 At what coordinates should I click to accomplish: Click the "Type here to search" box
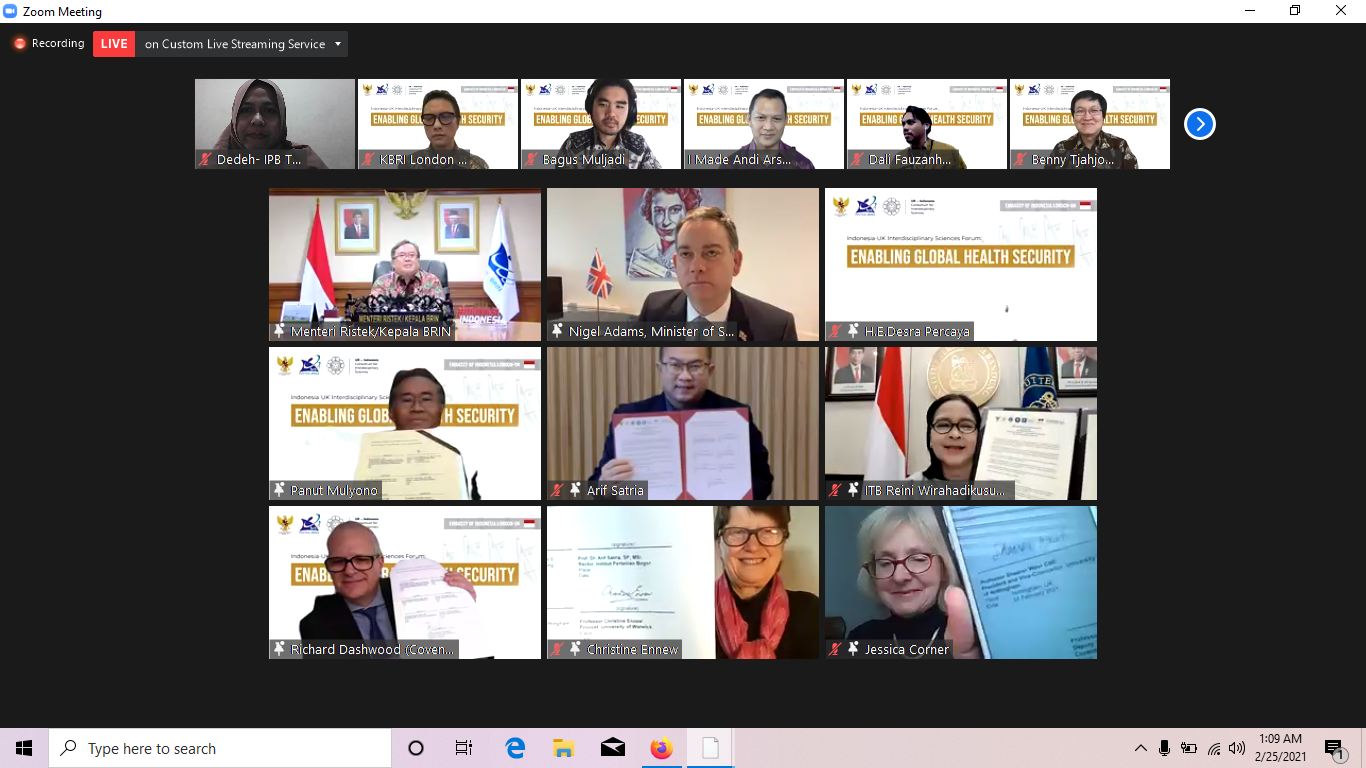coord(220,748)
